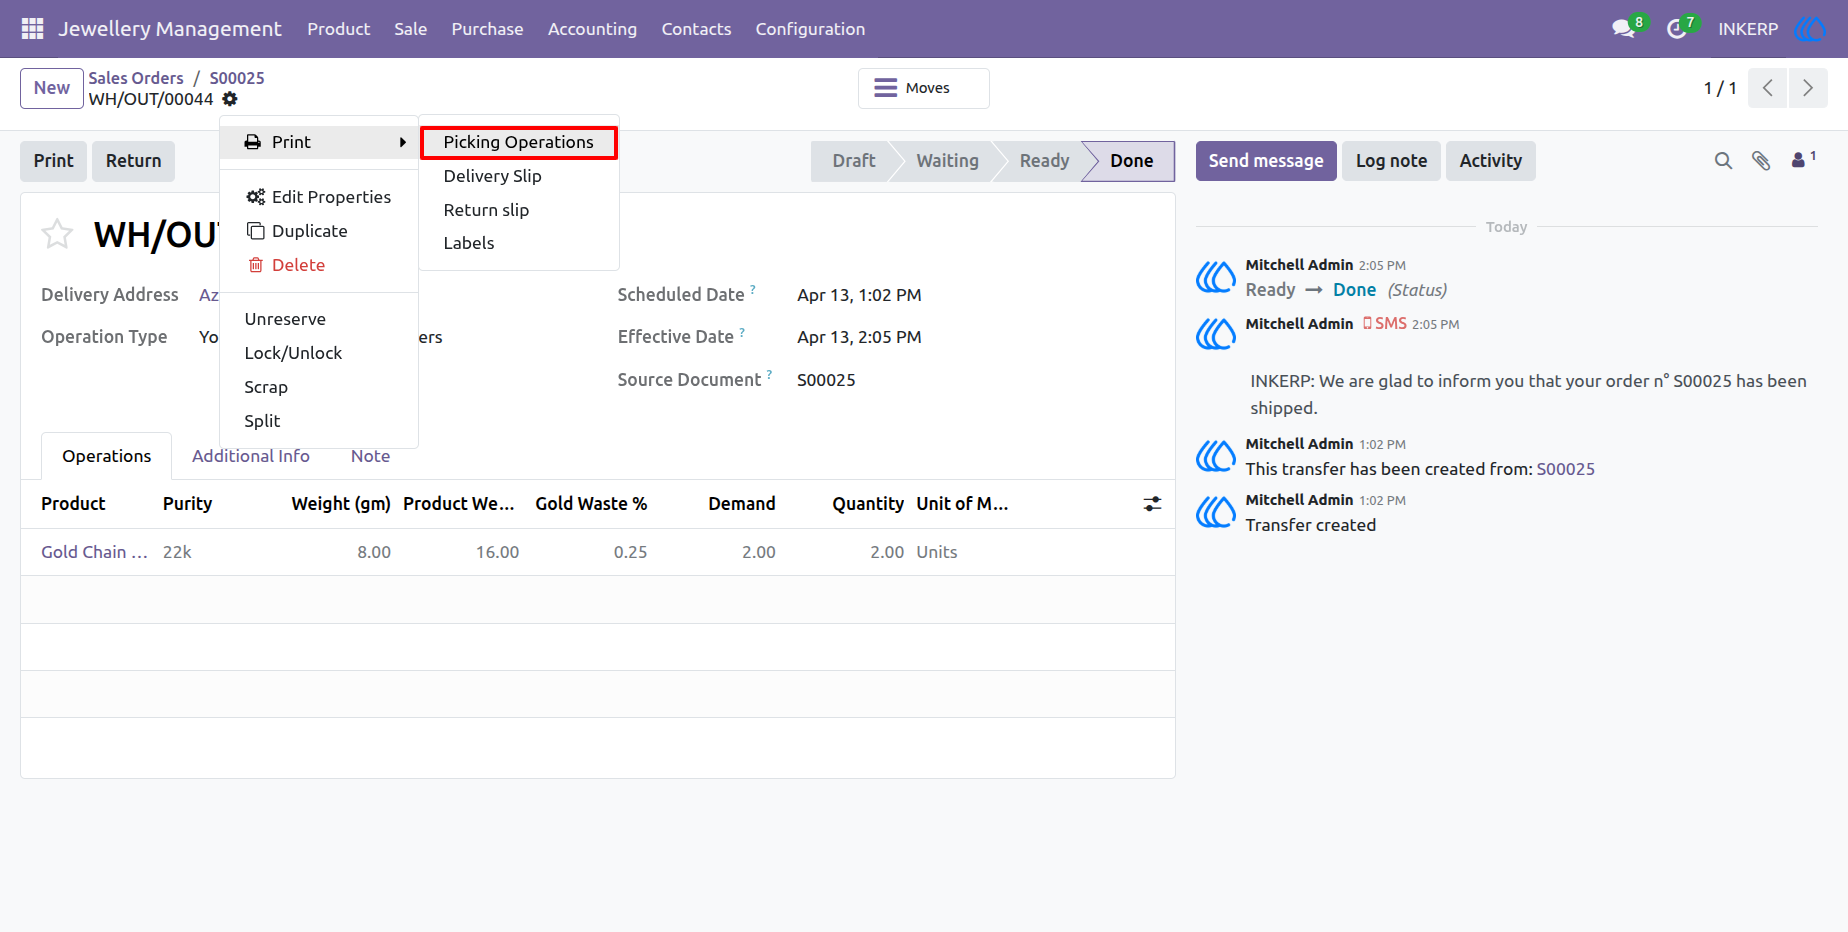This screenshot has width=1848, height=932.
Task: Go to next record arrow
Action: coord(1808,88)
